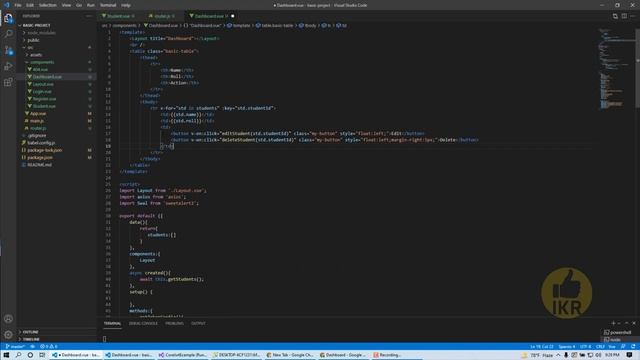Viewport: 640px width, 360px height.
Task: Open Accounts icon in activity bar
Action: (8, 319)
